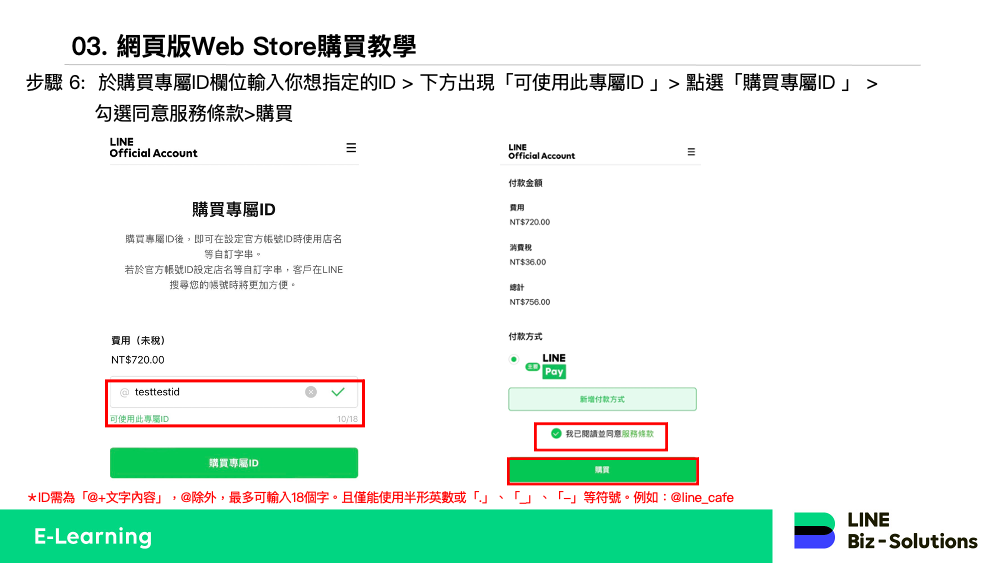This screenshot has width=1000, height=563.
Task: Click the E-Learning footer label
Action: tap(93, 537)
